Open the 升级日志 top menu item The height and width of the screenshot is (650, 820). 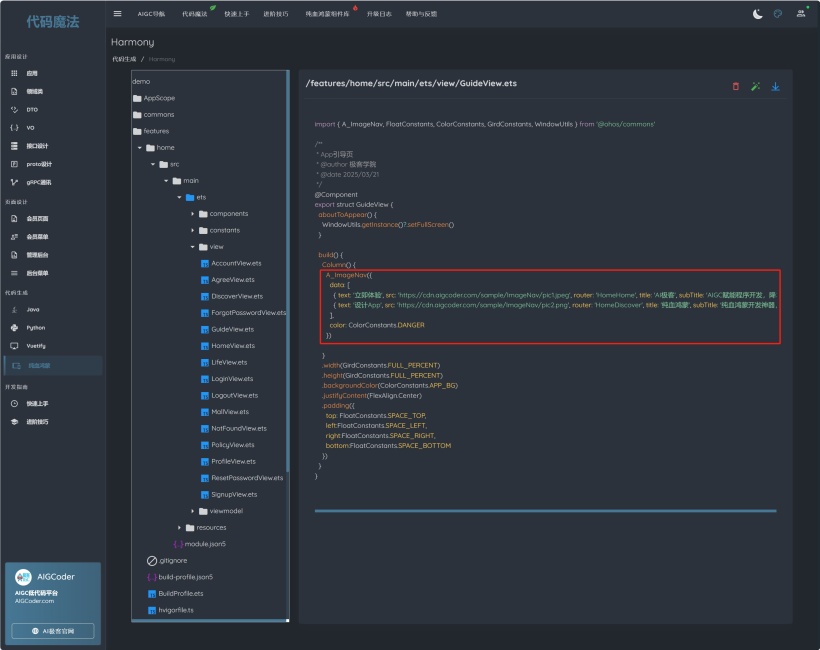[x=380, y=14]
